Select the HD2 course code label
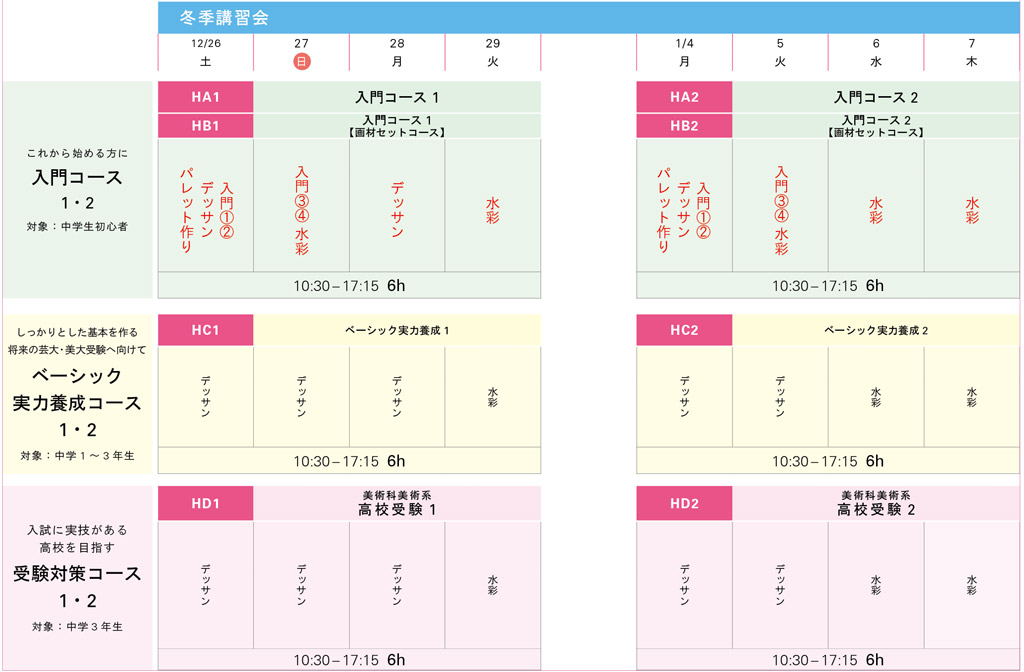The width and height of the screenshot is (1024, 672). click(684, 504)
